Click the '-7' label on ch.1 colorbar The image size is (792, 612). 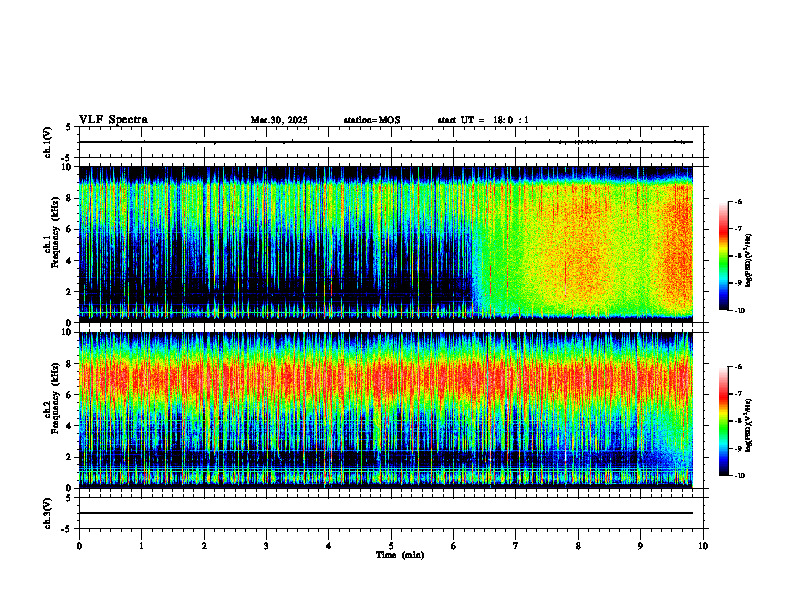point(738,229)
